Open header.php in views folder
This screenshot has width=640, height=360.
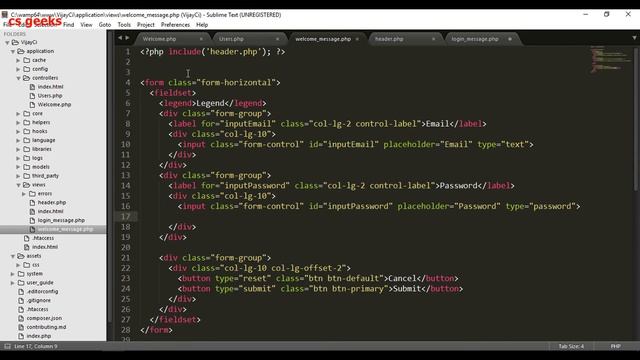point(52,203)
